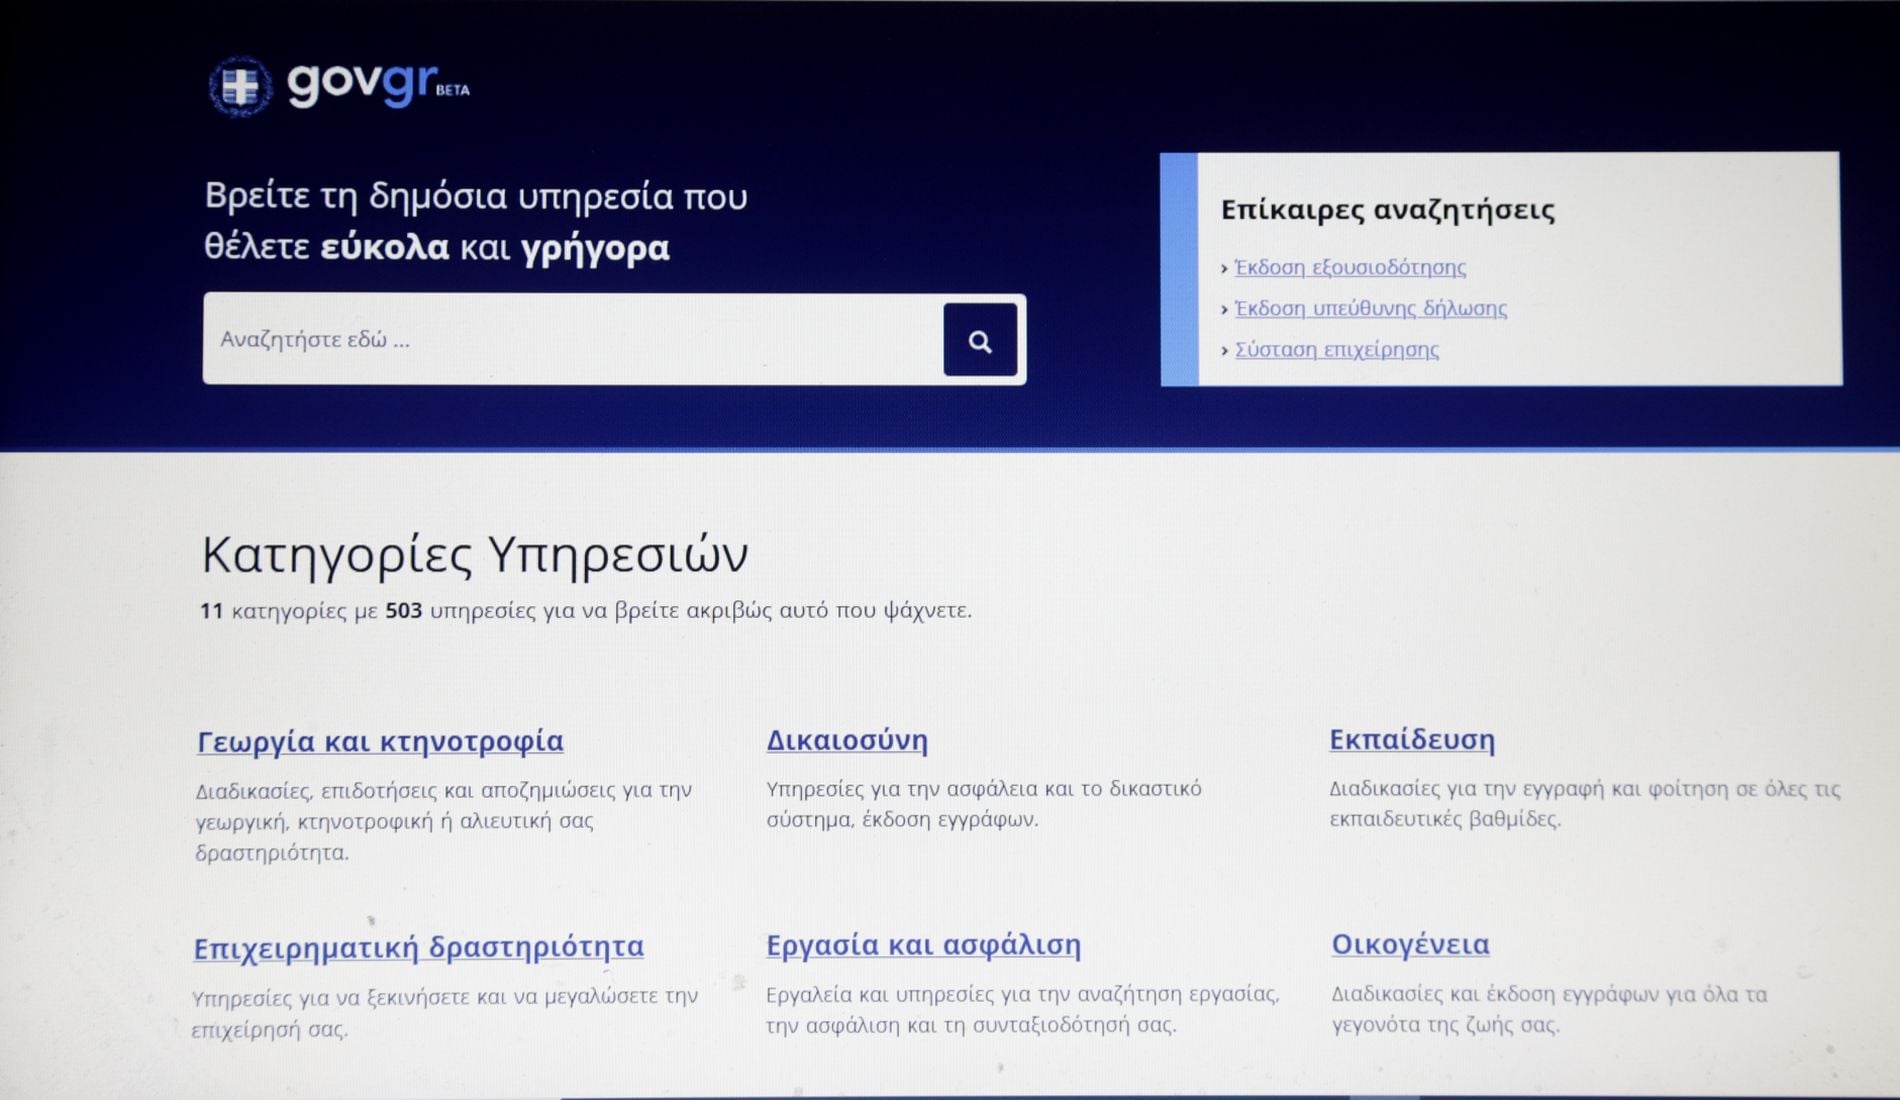Click the chevron before 'Έκδοση εξουσιοδότησης'

[x=1224, y=268]
